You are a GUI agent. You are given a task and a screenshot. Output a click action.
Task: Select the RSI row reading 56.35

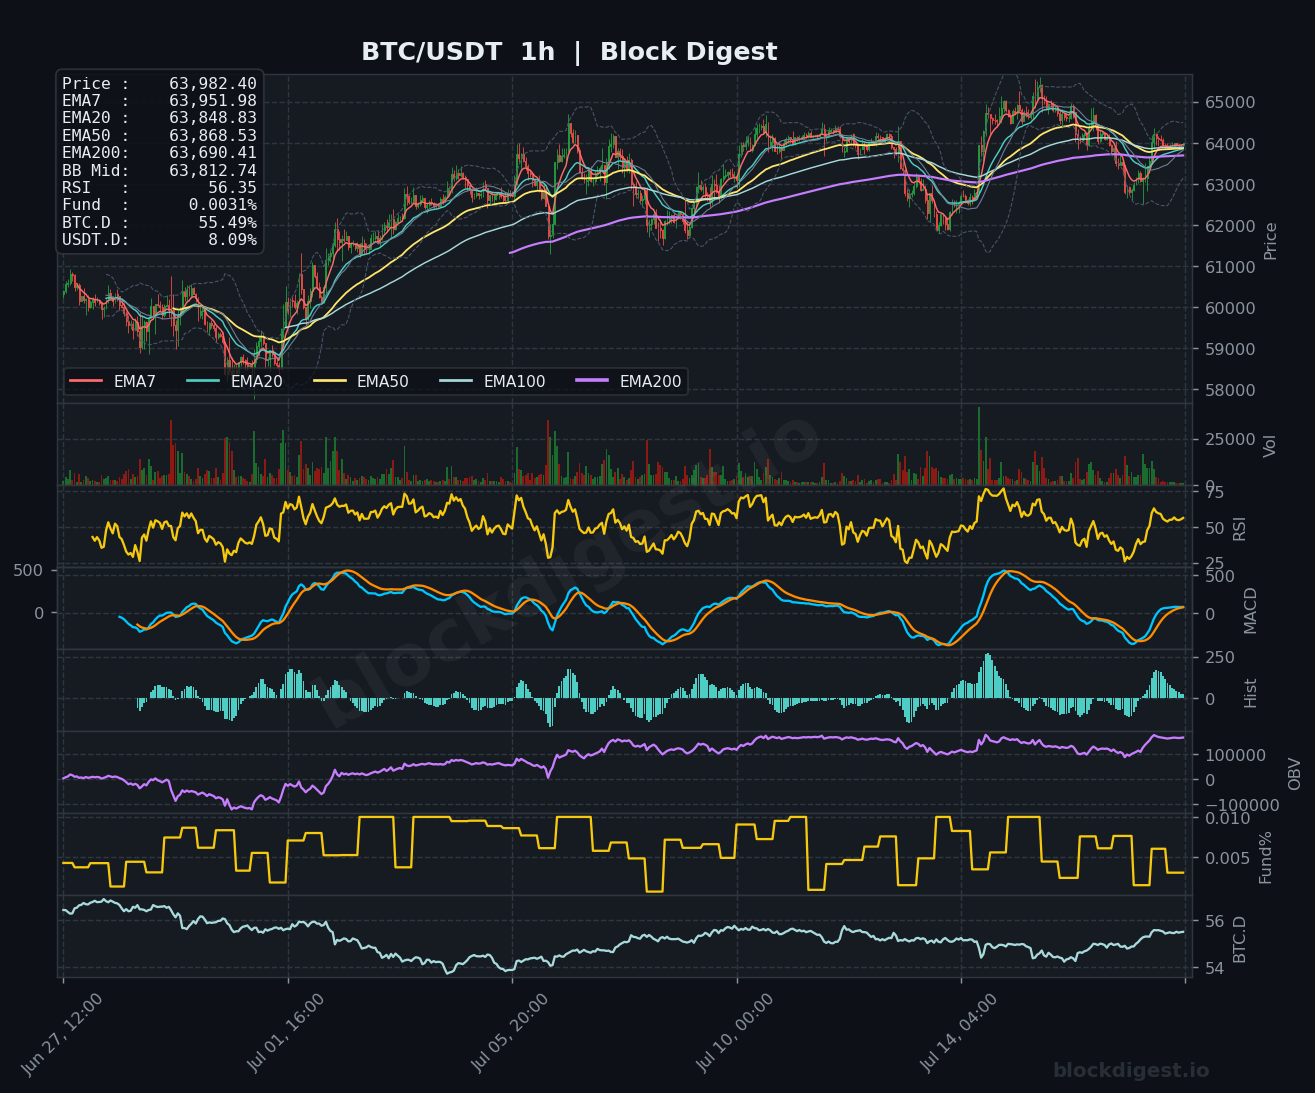pyautogui.click(x=159, y=187)
